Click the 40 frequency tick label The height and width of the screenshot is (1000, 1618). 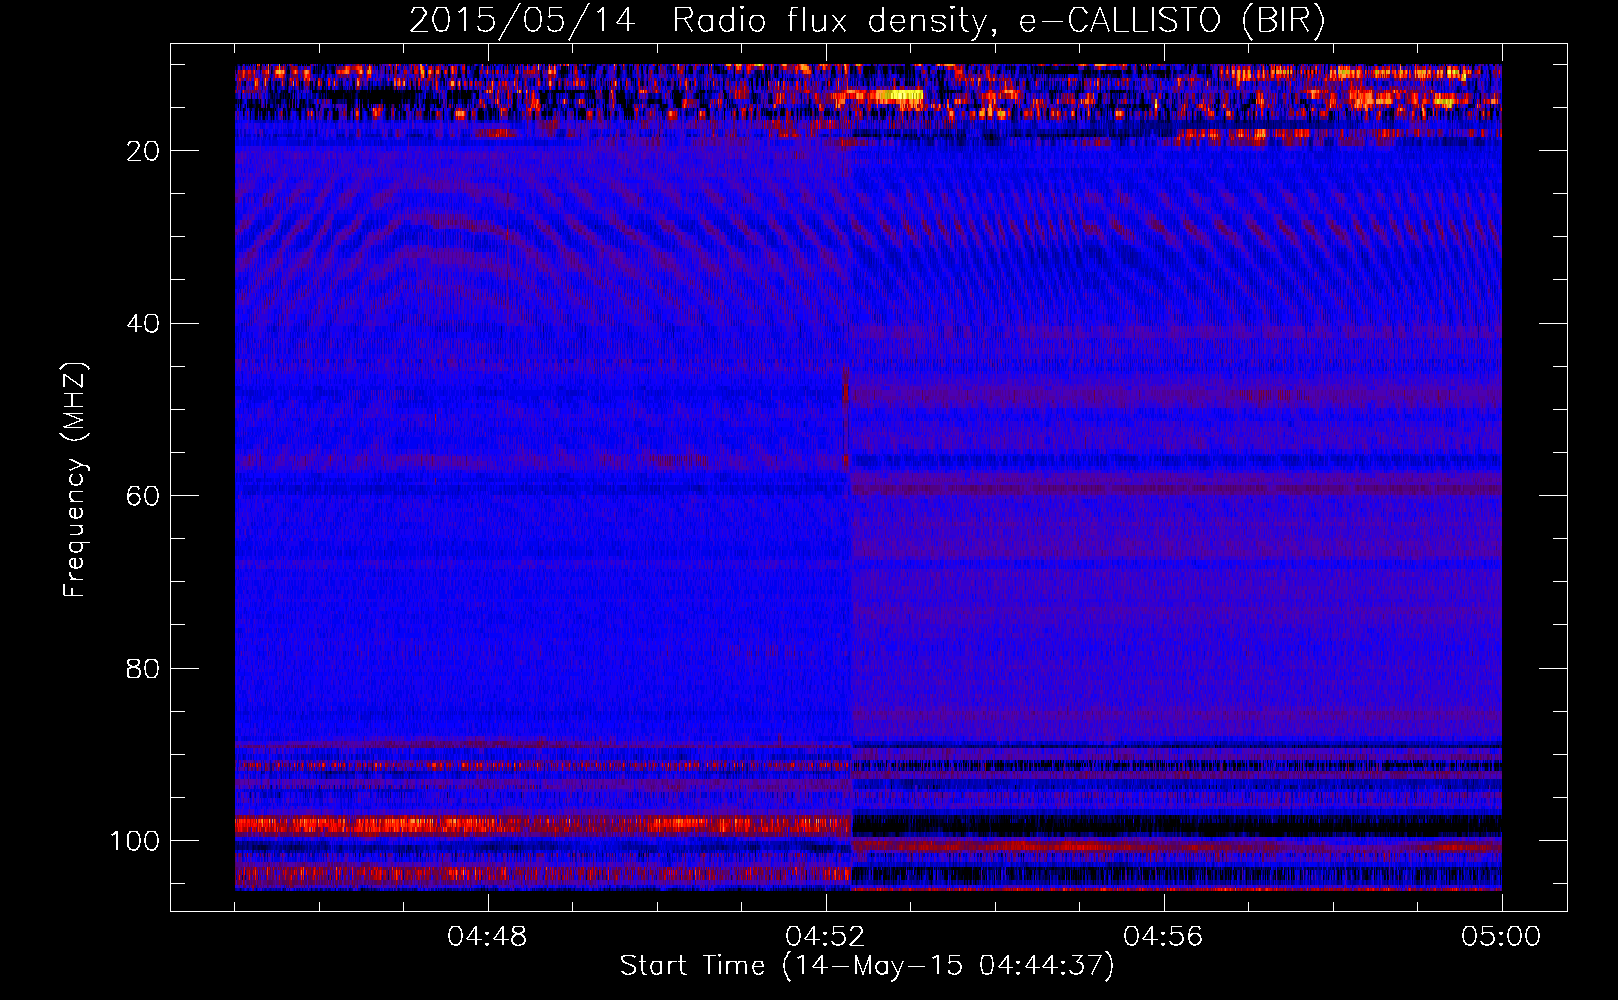pos(143,324)
